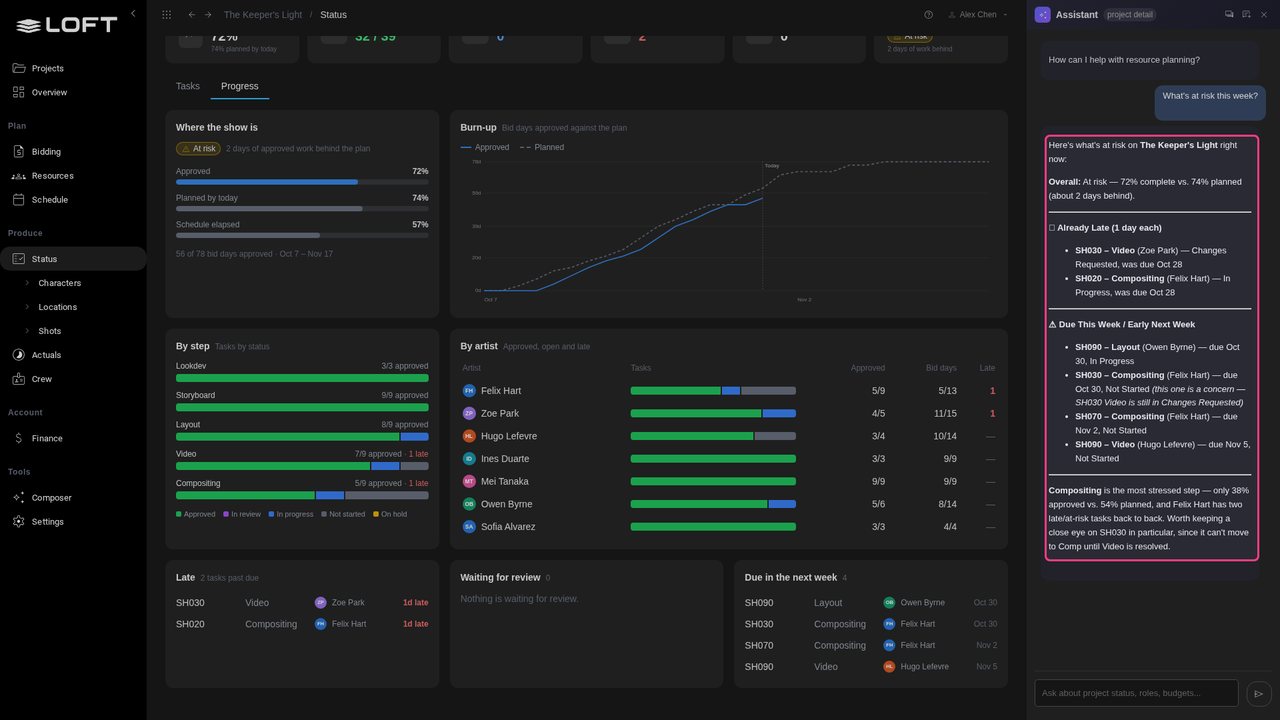
Task: Open the Projects sidebar item
Action: click(73, 68)
